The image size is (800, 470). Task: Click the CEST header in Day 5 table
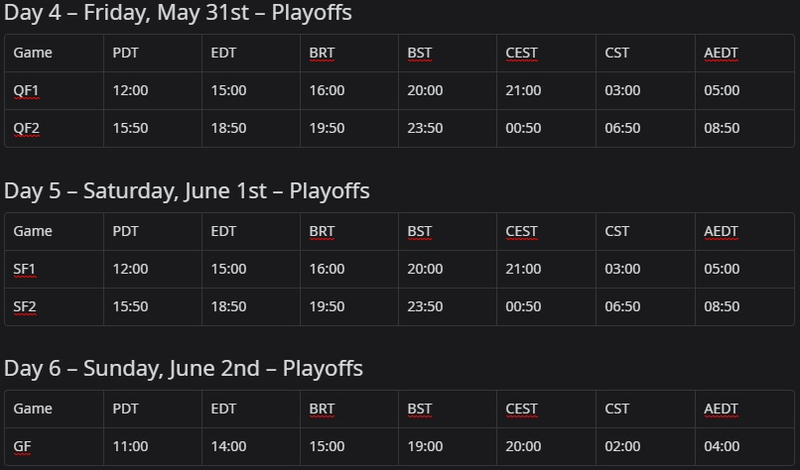521,231
